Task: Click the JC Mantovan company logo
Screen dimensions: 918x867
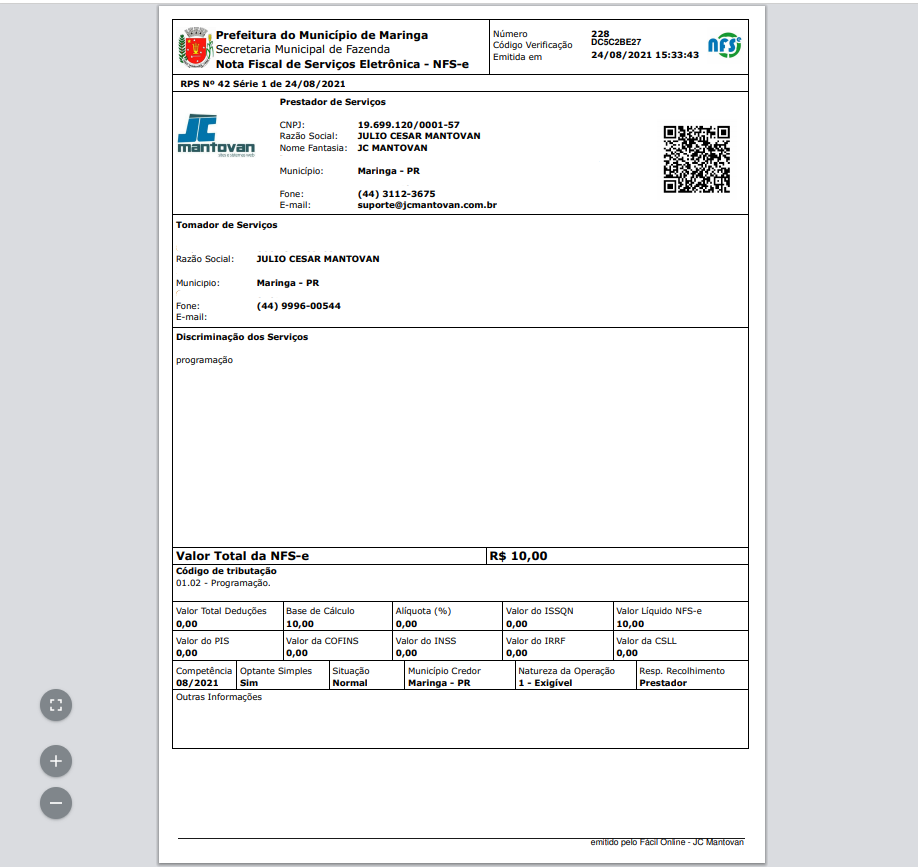Action: pyautogui.click(x=215, y=137)
